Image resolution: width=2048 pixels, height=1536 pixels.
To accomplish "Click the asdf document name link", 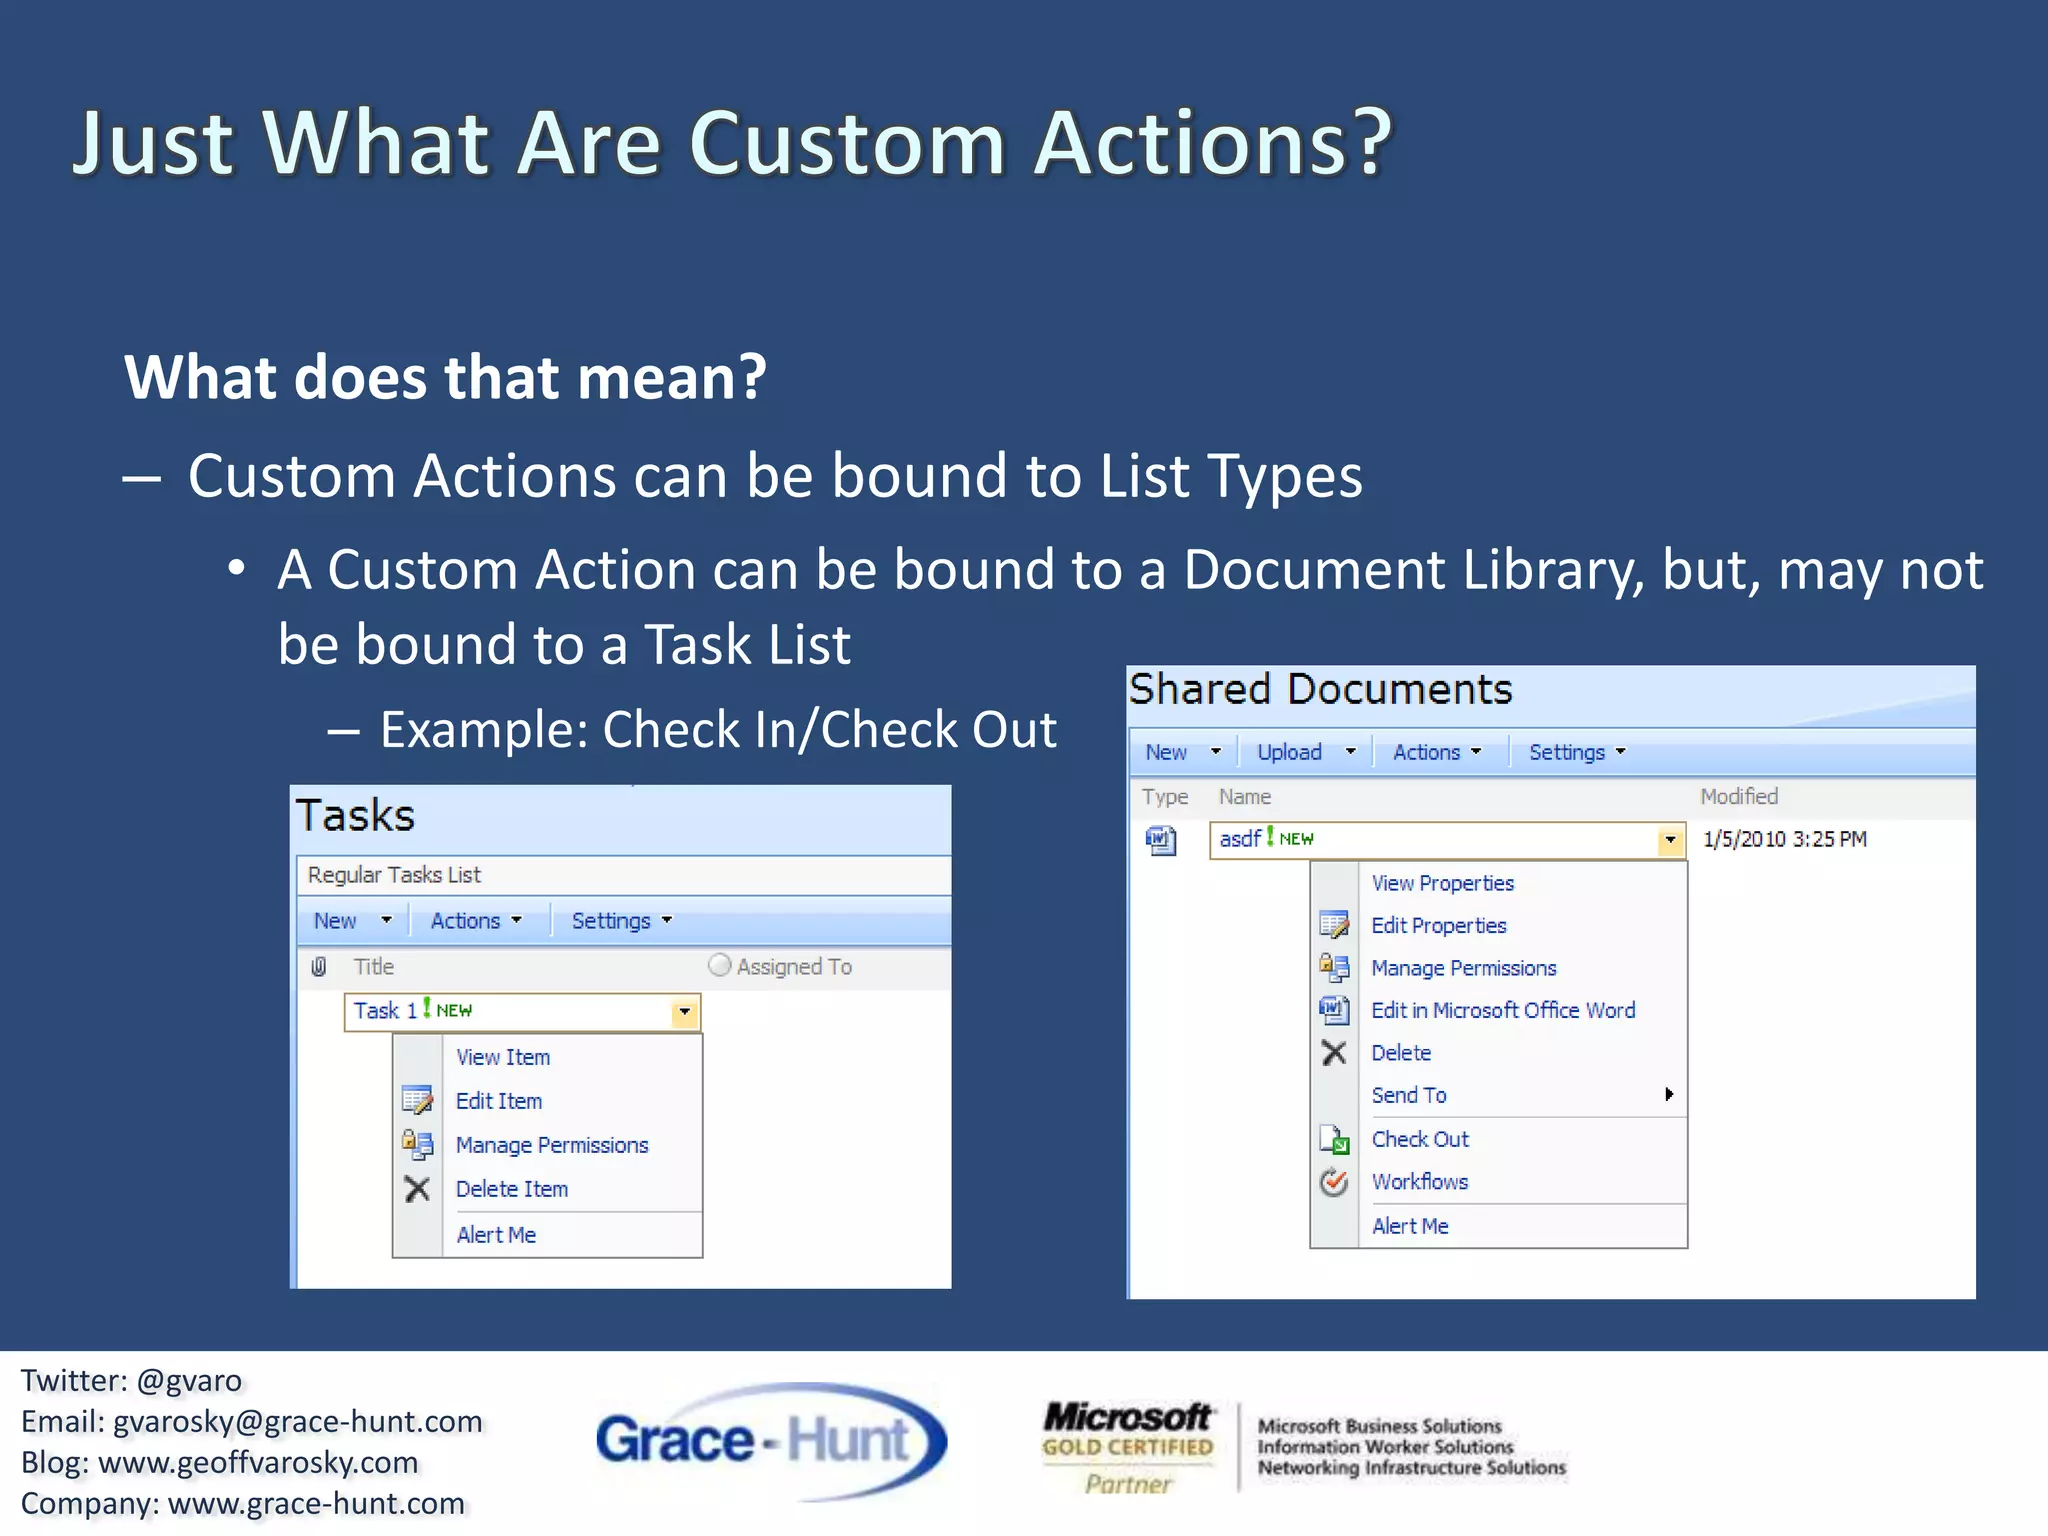I will 1240,839.
